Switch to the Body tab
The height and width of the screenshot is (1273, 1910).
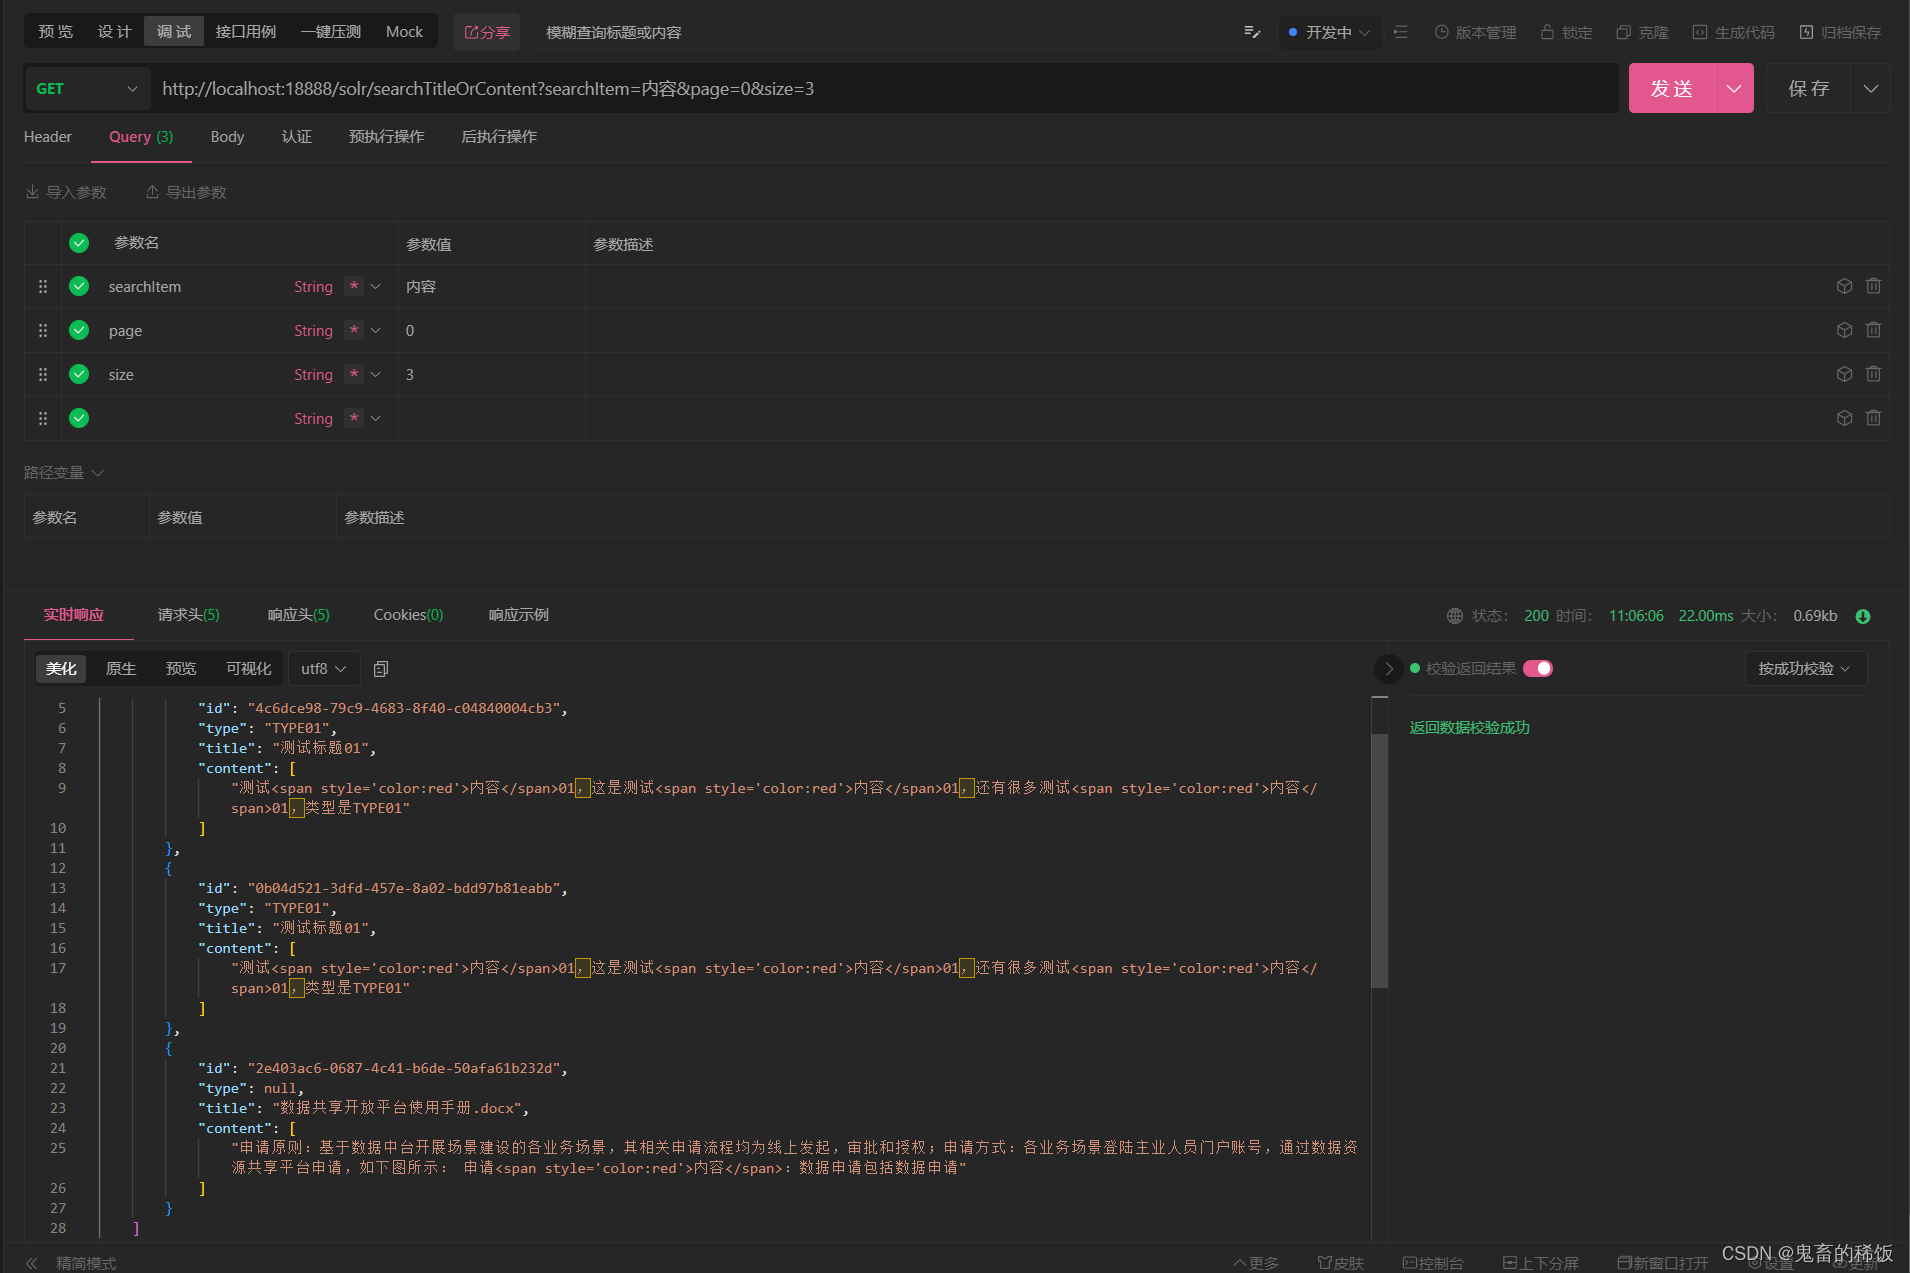pos(227,137)
